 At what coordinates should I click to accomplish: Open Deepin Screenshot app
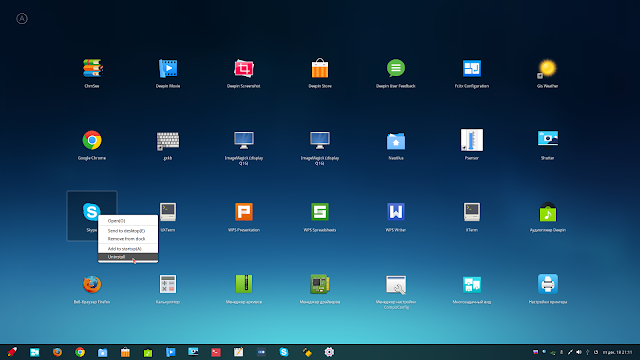coord(244,68)
